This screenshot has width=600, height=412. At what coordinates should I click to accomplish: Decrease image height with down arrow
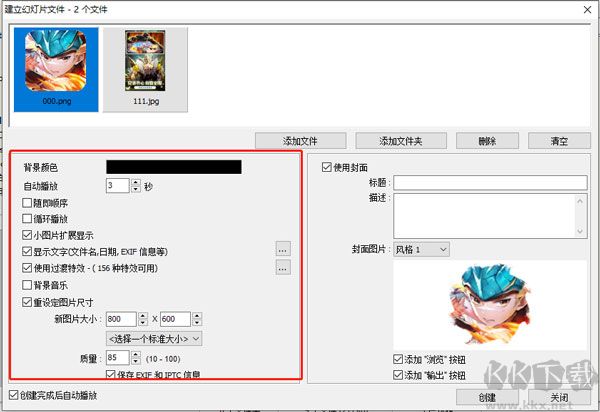click(x=197, y=322)
